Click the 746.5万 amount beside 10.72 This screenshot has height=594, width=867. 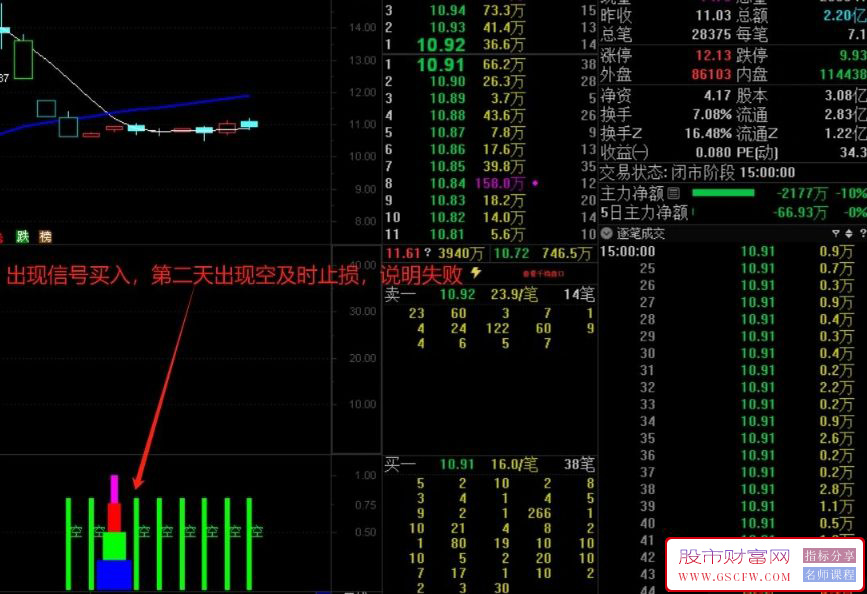pyautogui.click(x=566, y=254)
